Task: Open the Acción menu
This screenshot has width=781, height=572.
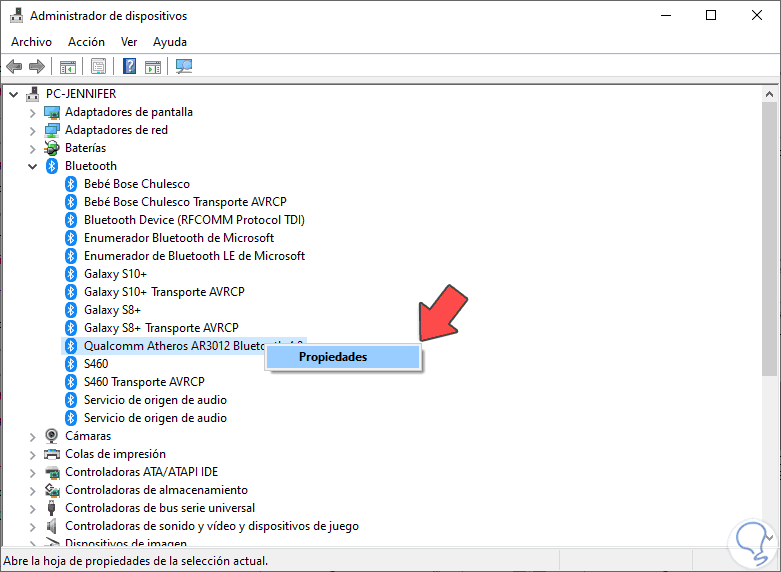Action: [x=87, y=42]
